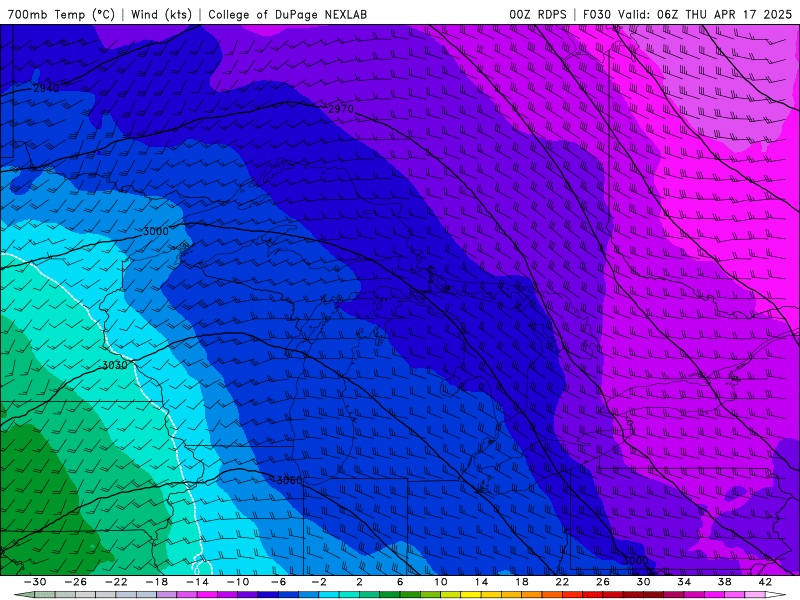
Task: Click the cyan swatch below the -2 label
Action: coord(329,595)
